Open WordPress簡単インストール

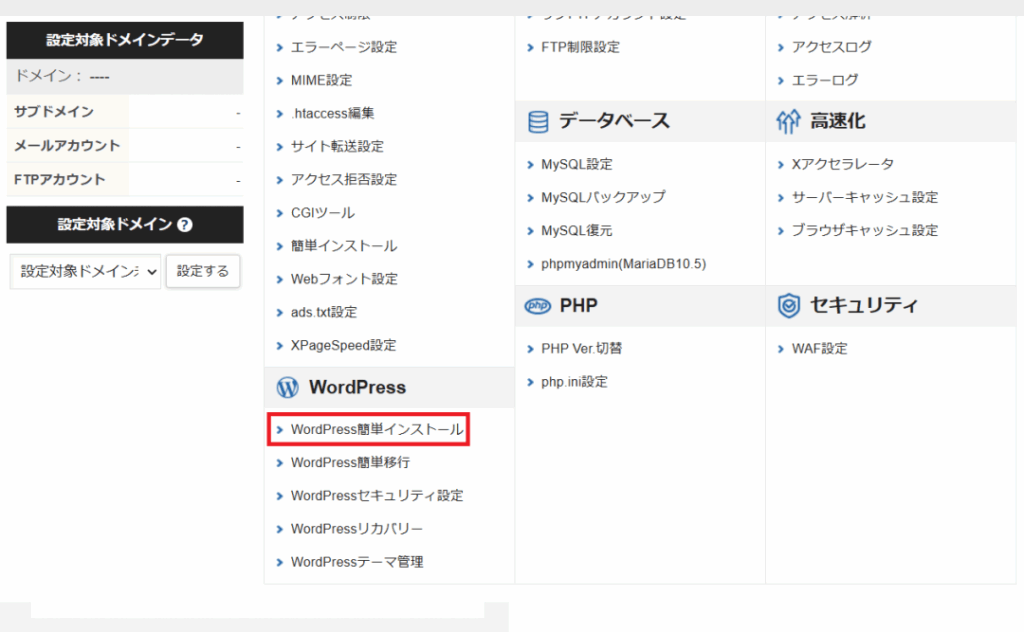[377, 430]
